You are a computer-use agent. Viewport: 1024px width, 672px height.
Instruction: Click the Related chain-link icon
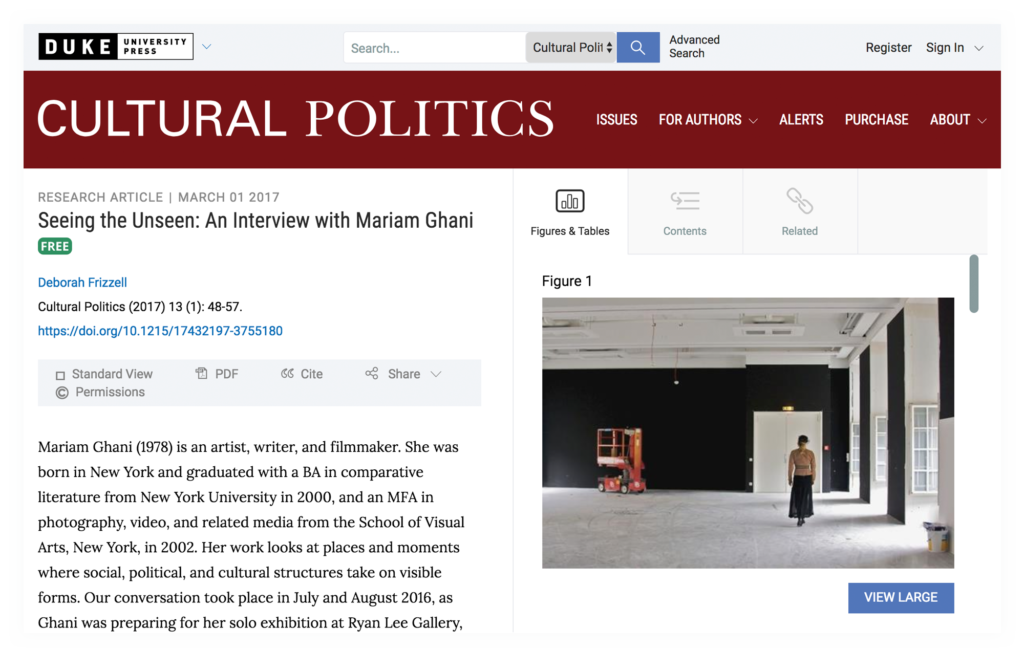799,201
